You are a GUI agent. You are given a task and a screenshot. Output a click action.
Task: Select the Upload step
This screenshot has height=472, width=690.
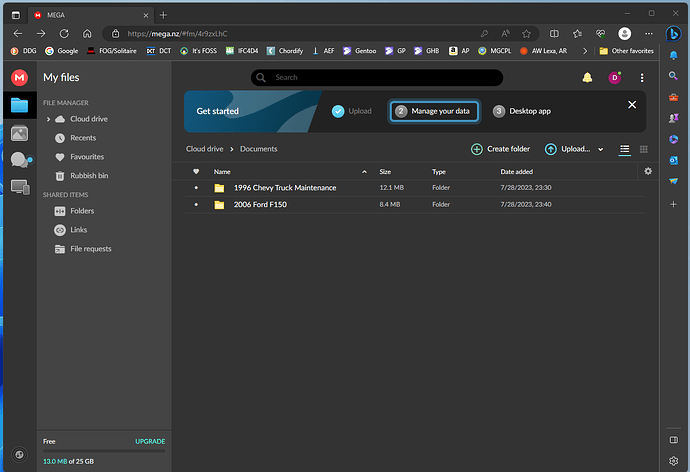tap(352, 111)
